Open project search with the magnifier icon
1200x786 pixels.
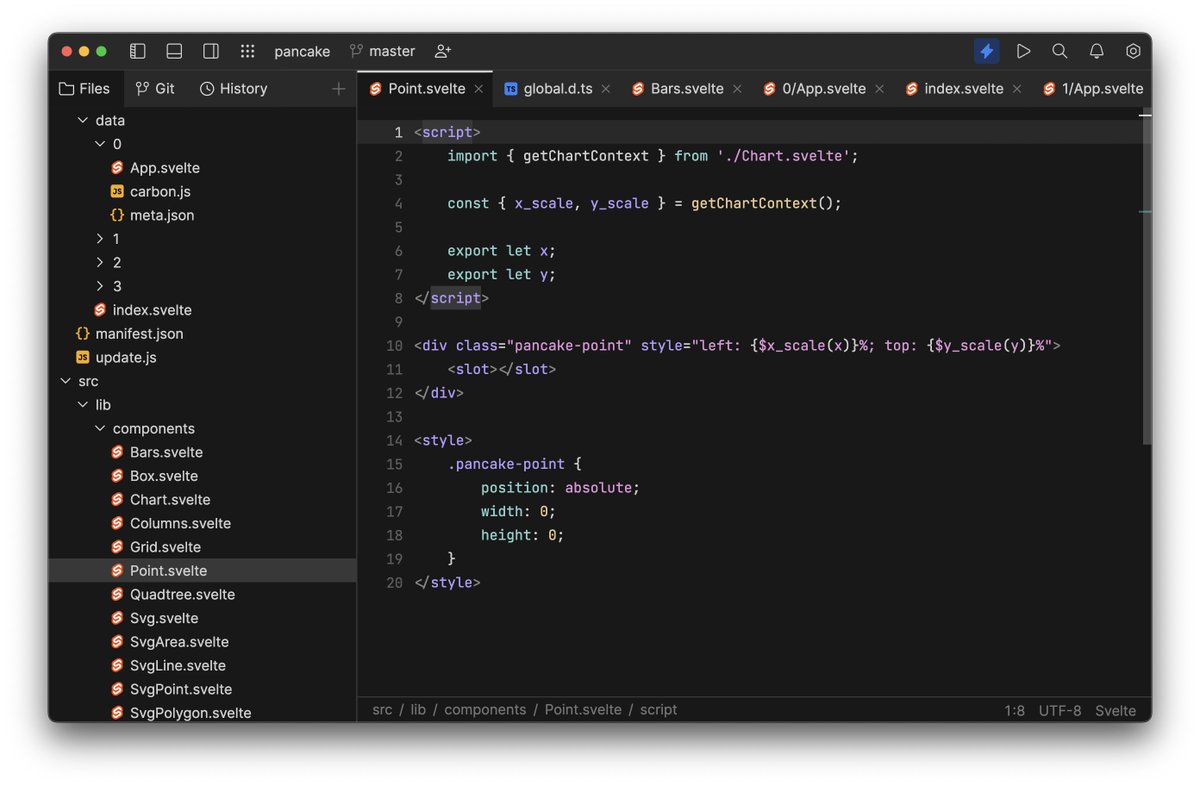(1059, 50)
